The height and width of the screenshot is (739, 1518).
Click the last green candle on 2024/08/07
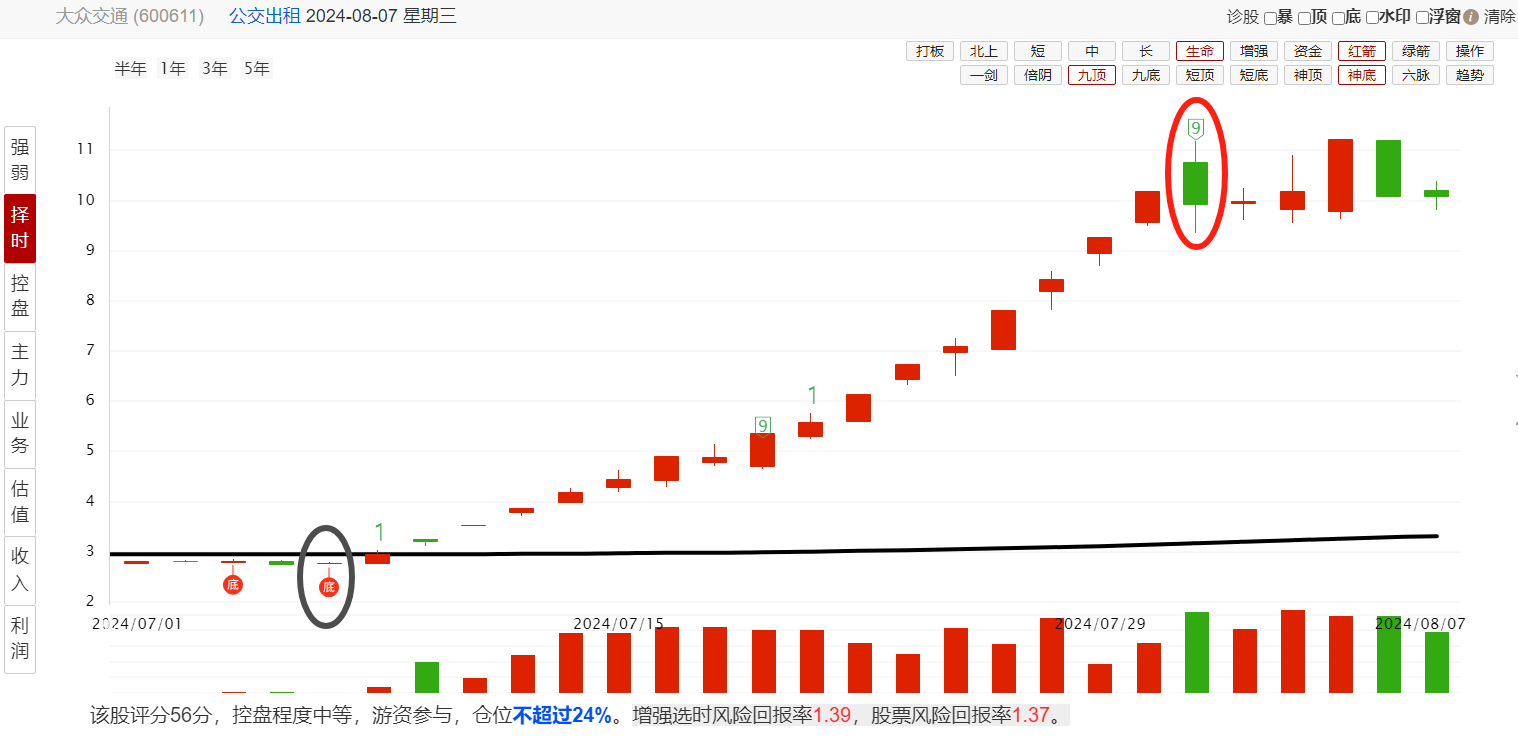[1436, 193]
